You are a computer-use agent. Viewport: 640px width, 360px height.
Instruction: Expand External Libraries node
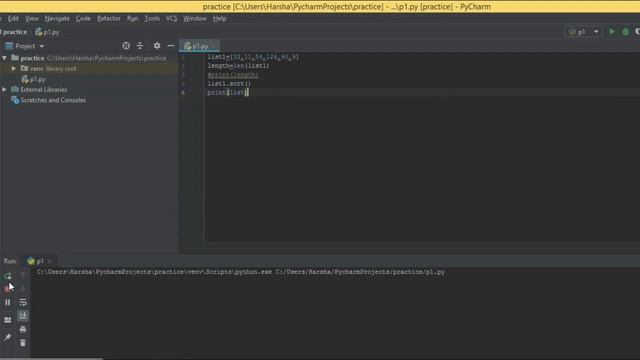click(x=4, y=89)
